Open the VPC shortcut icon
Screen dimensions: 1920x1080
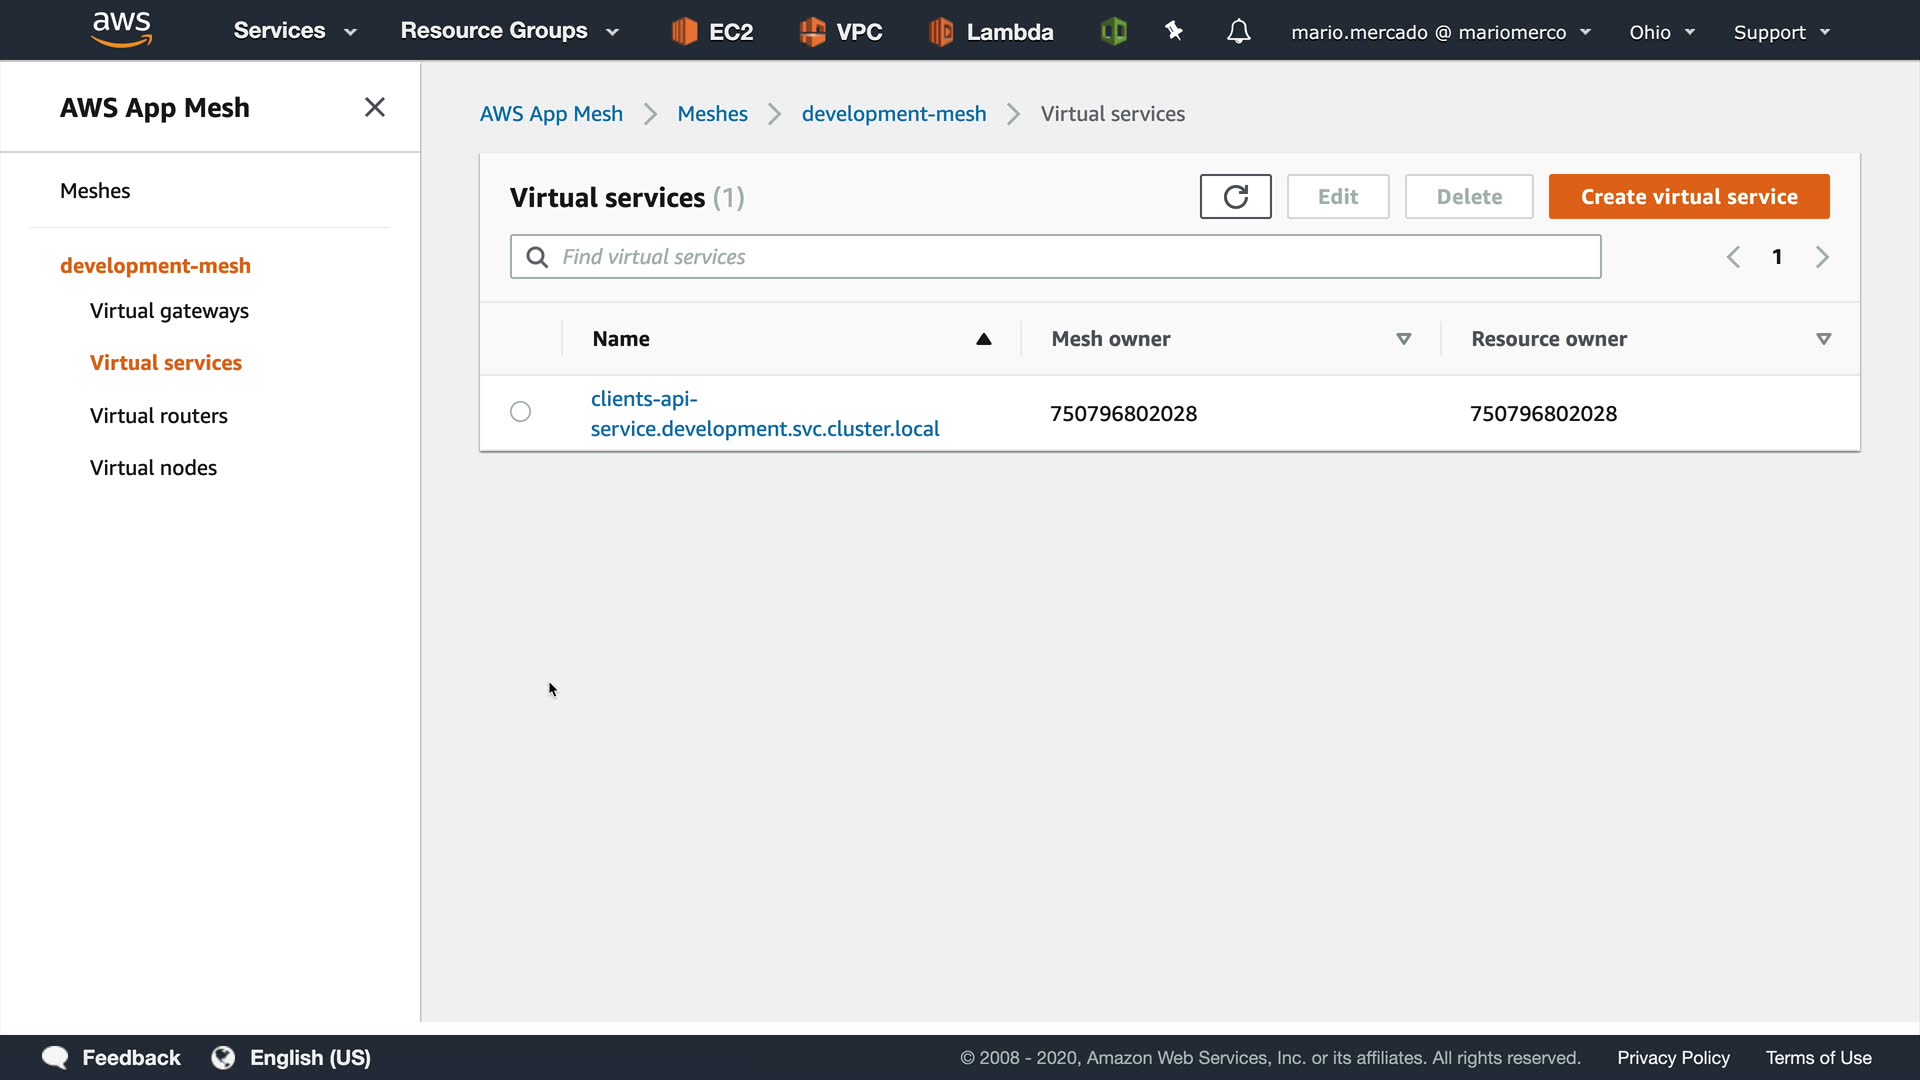point(812,31)
